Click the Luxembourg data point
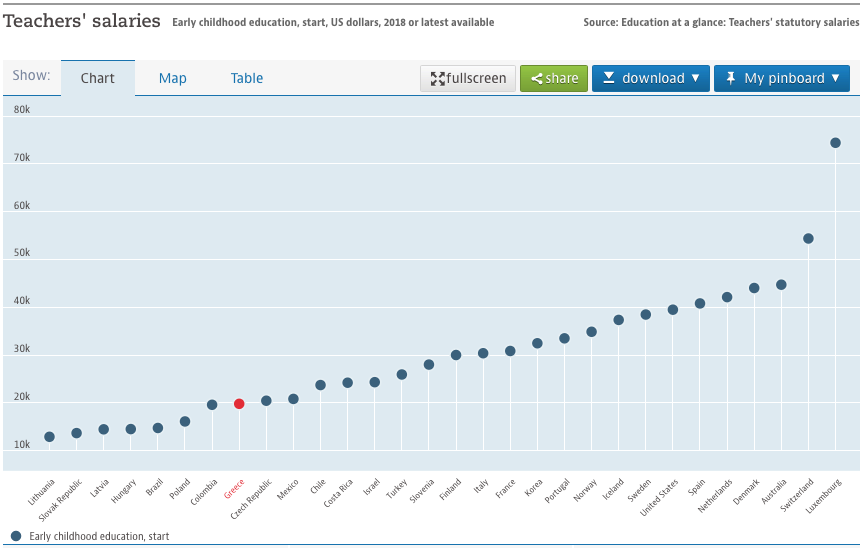The image size is (868, 548). coord(835,143)
